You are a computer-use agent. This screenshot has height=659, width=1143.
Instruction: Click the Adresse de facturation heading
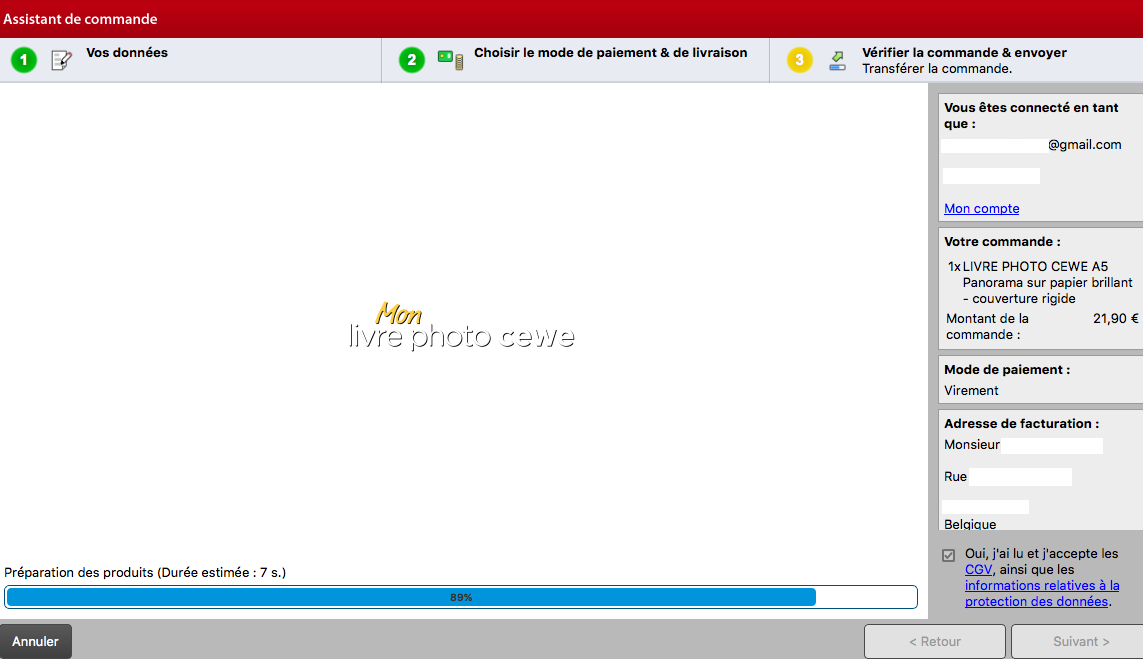click(1021, 424)
